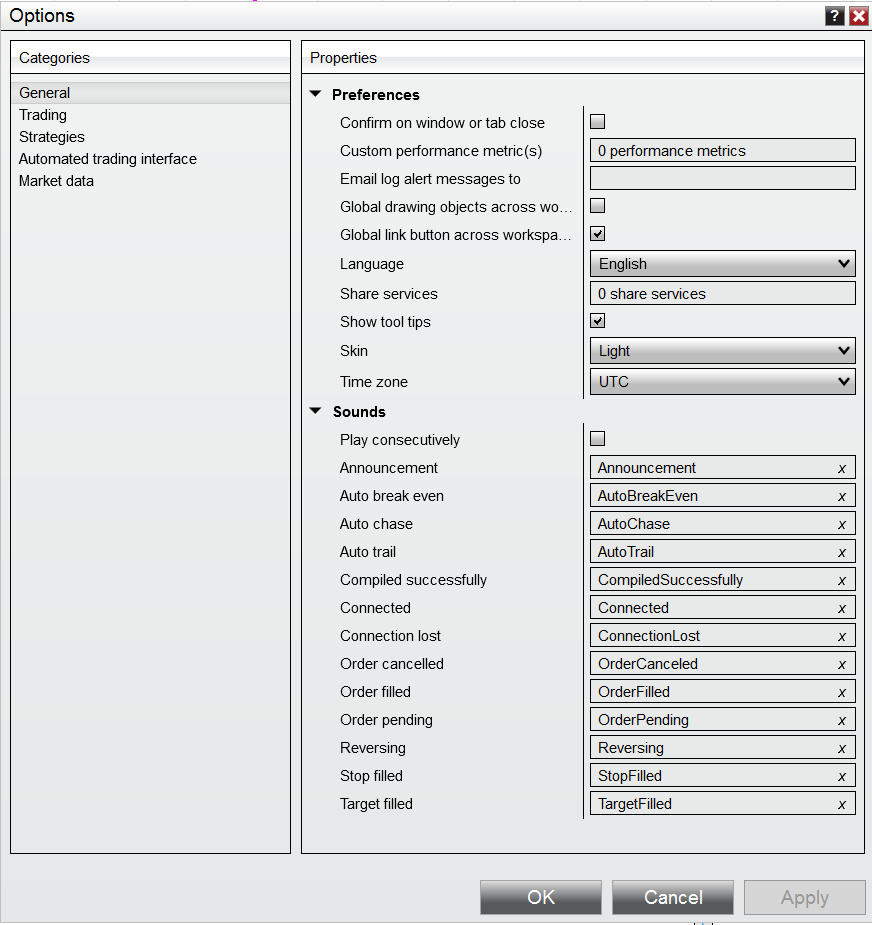The image size is (872, 925).
Task: Click the OK button
Action: [541, 897]
